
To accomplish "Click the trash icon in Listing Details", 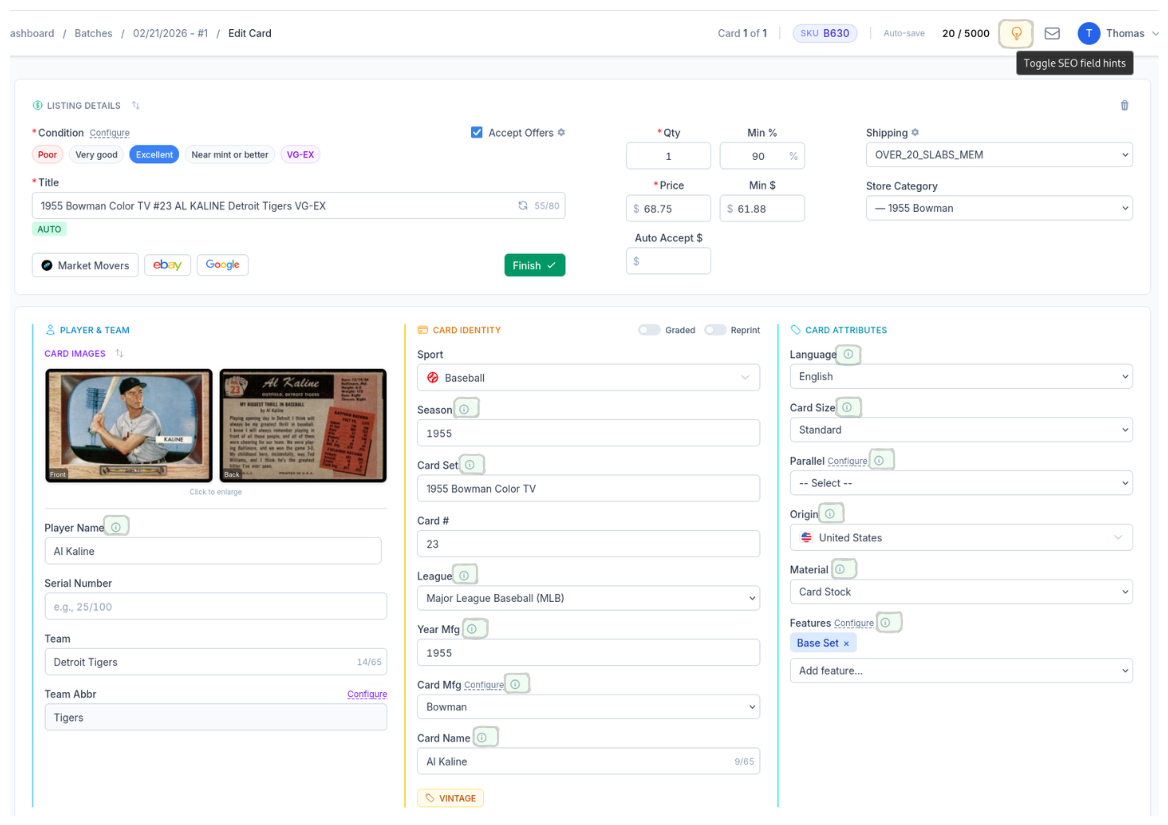I will 1124,105.
